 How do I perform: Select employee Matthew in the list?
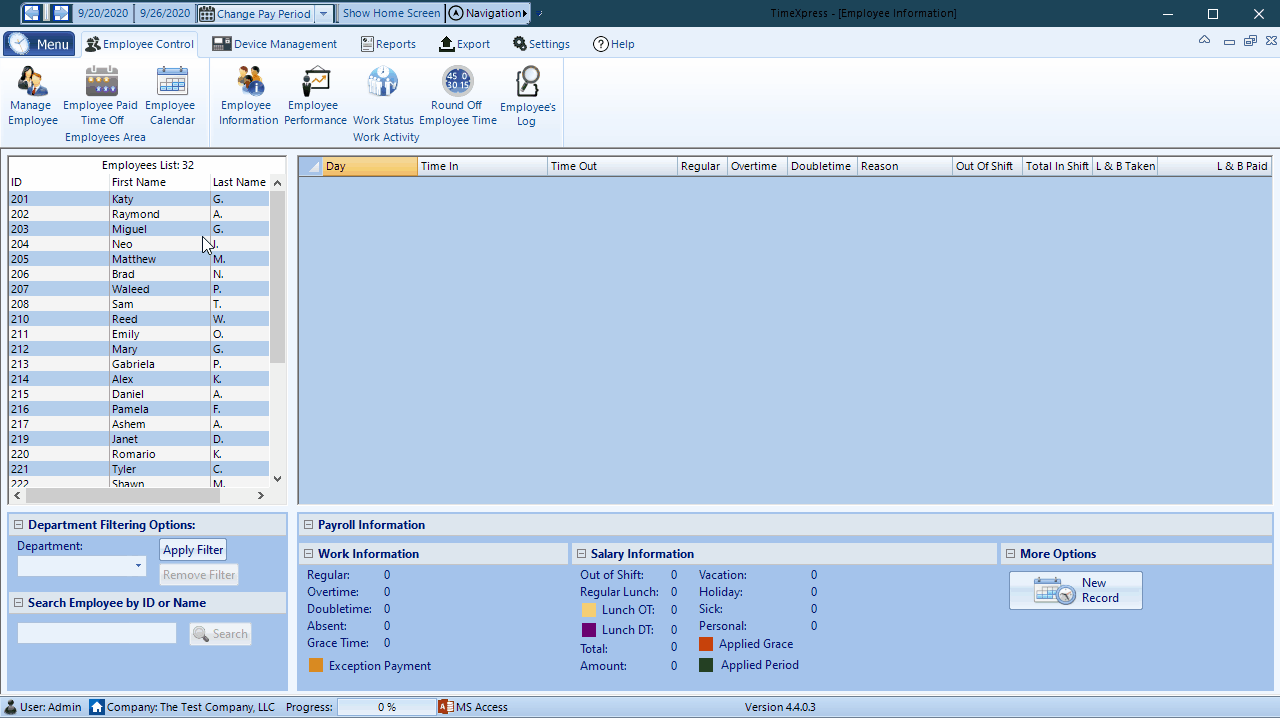(134, 259)
